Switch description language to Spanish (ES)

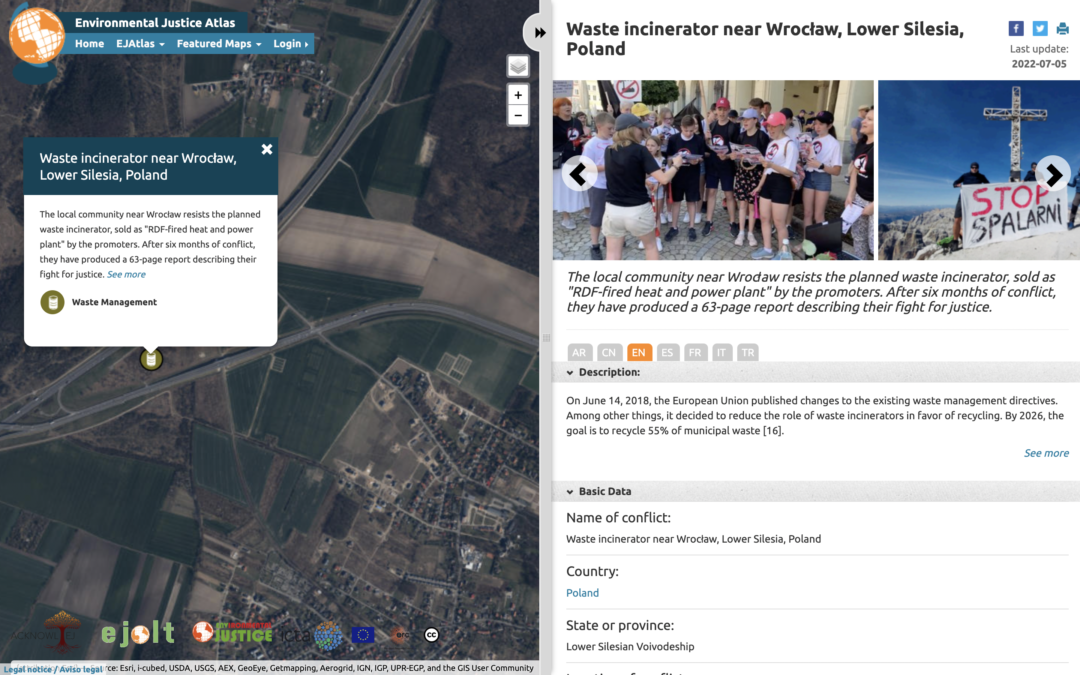pos(667,352)
